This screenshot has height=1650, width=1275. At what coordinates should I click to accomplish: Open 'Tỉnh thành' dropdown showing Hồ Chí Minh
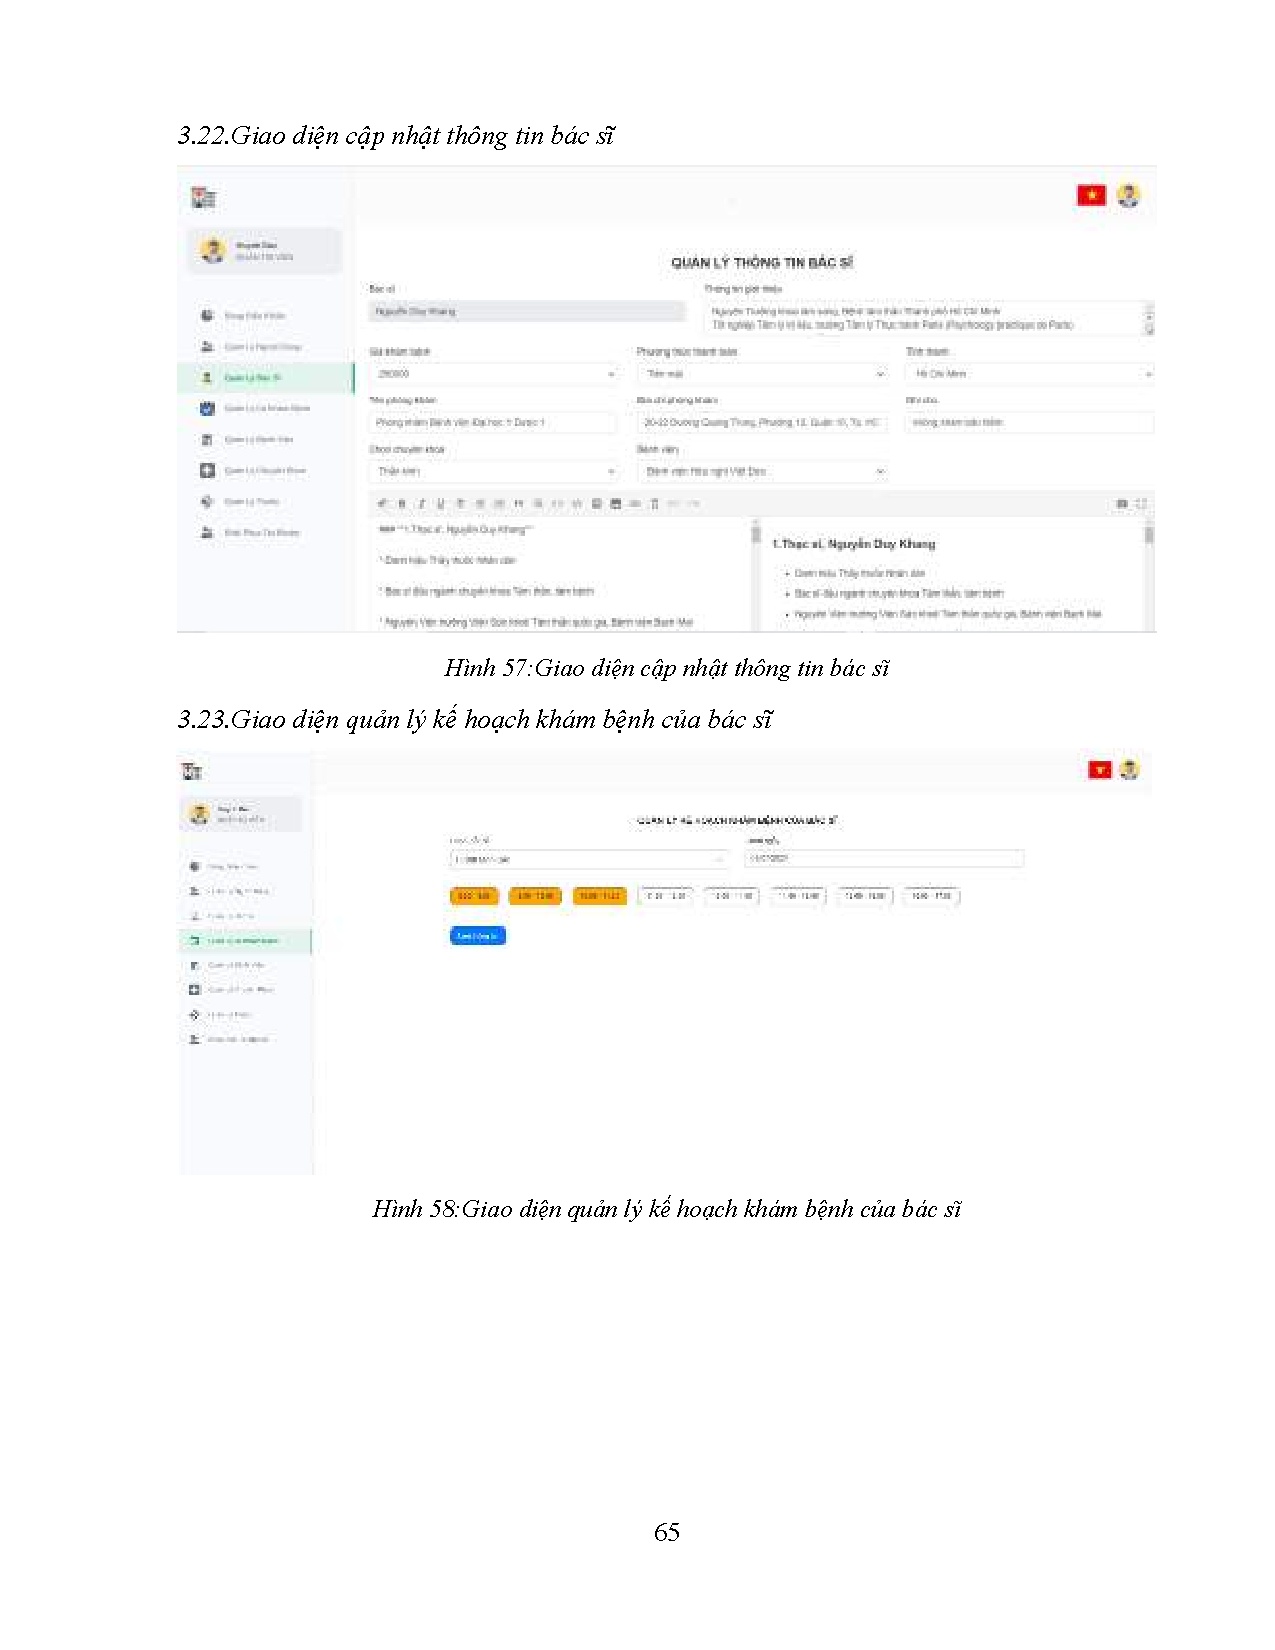pyautogui.click(x=1030, y=374)
